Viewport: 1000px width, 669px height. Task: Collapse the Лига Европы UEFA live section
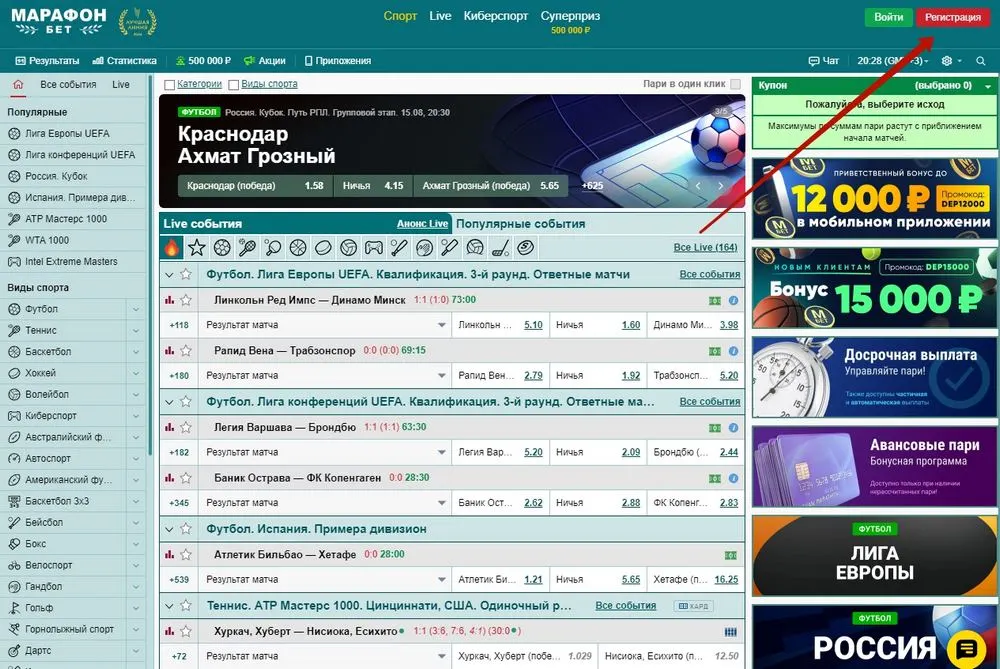(168, 274)
